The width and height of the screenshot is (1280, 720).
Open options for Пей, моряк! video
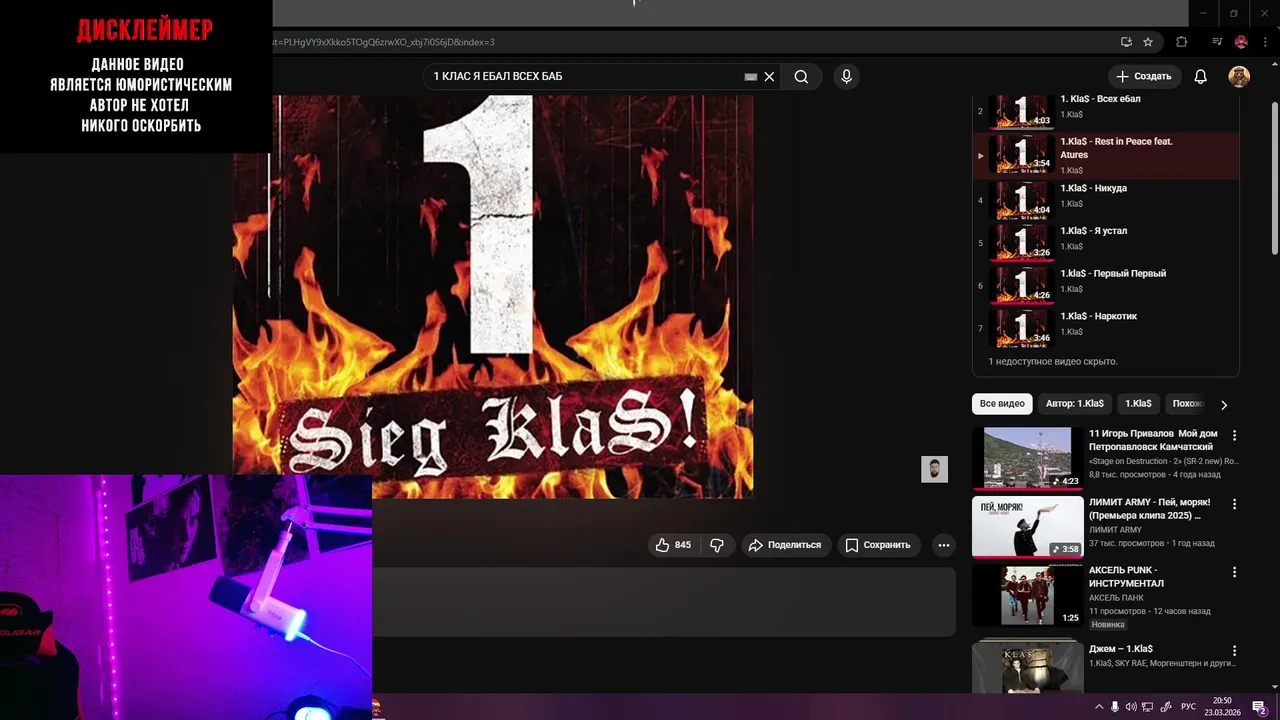1234,504
